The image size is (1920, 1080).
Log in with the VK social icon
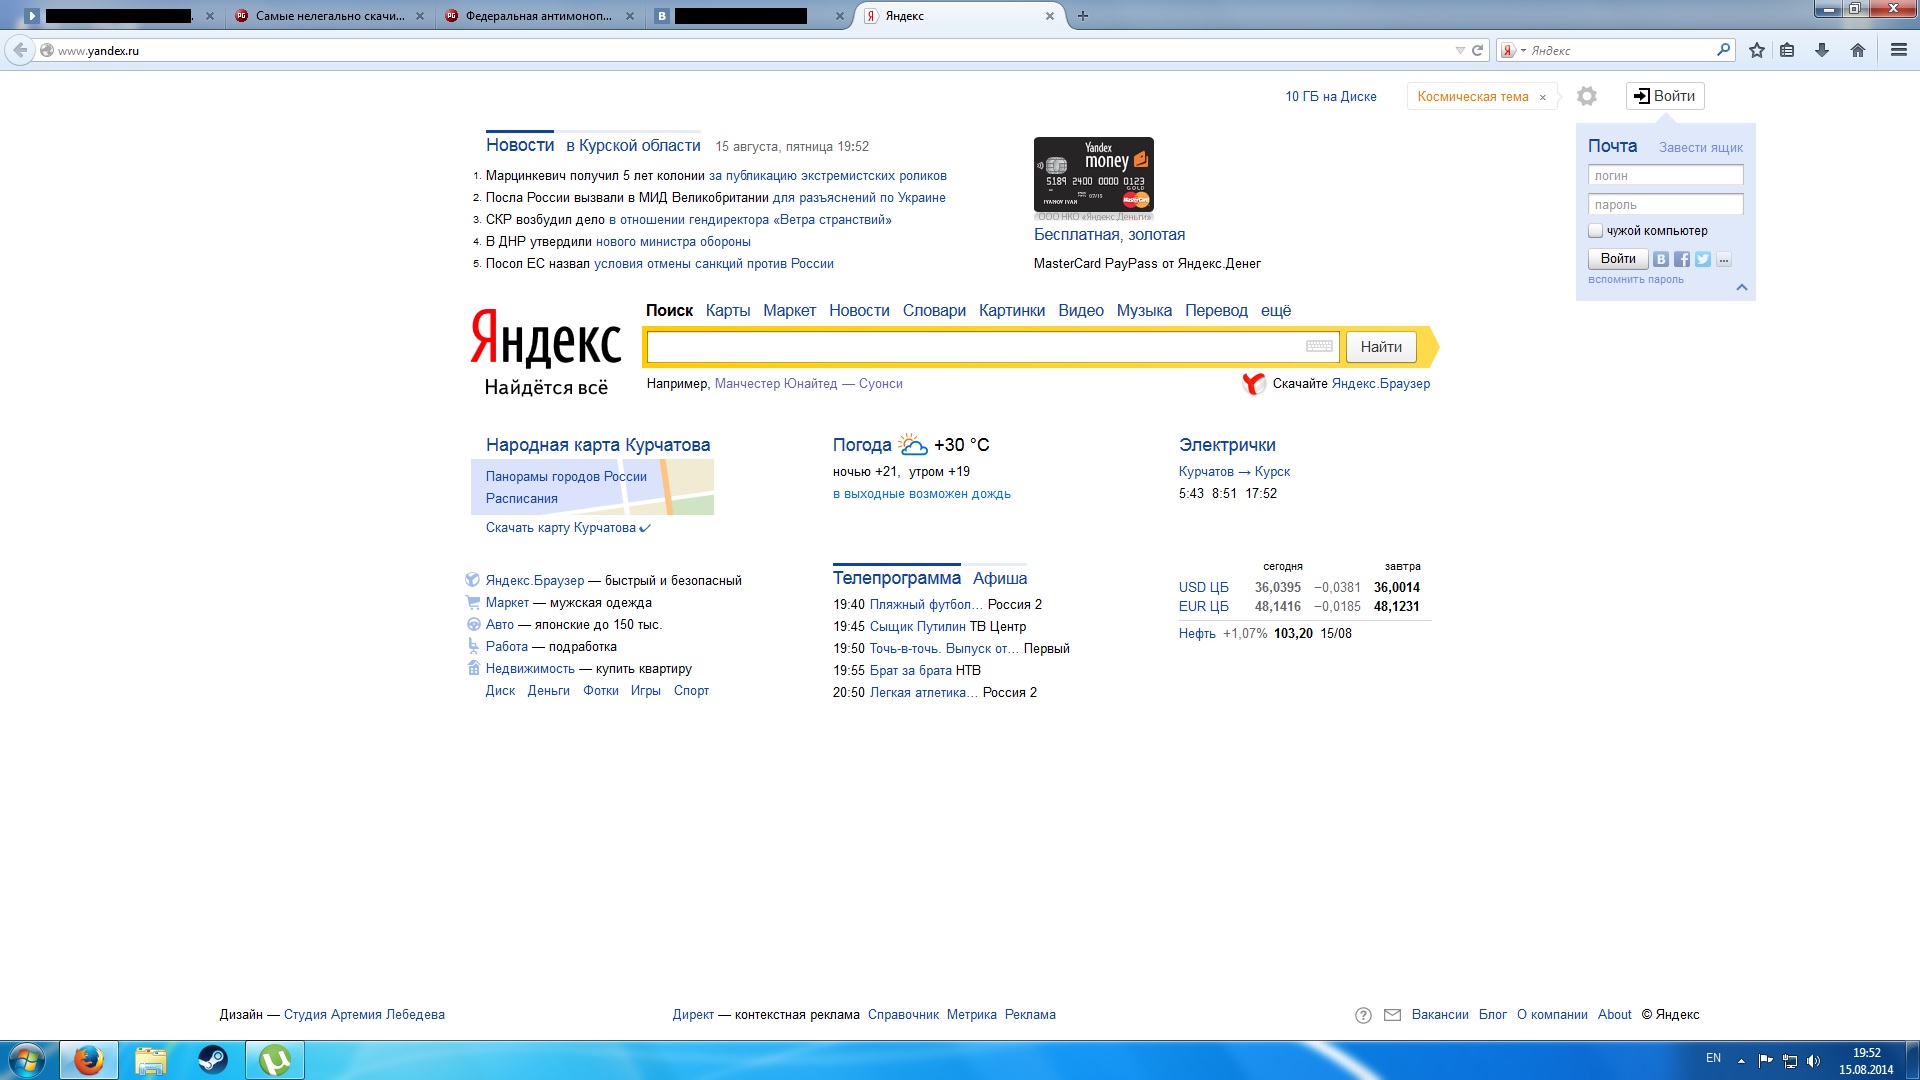[x=1661, y=259]
